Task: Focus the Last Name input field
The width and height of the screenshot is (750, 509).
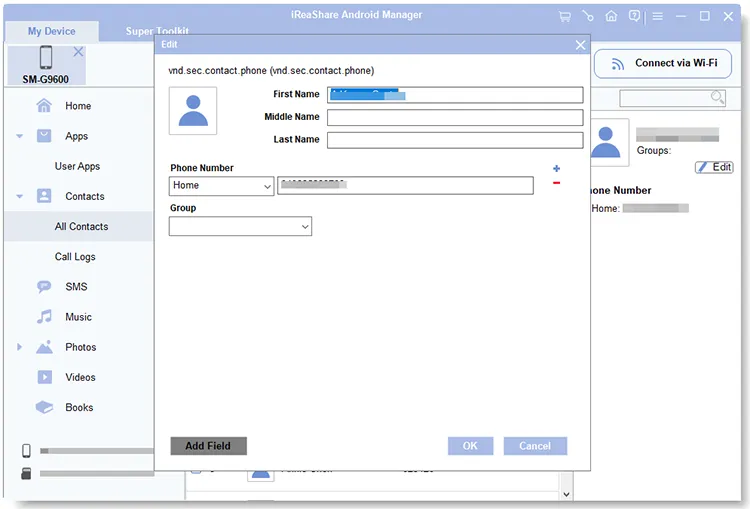Action: [455, 140]
